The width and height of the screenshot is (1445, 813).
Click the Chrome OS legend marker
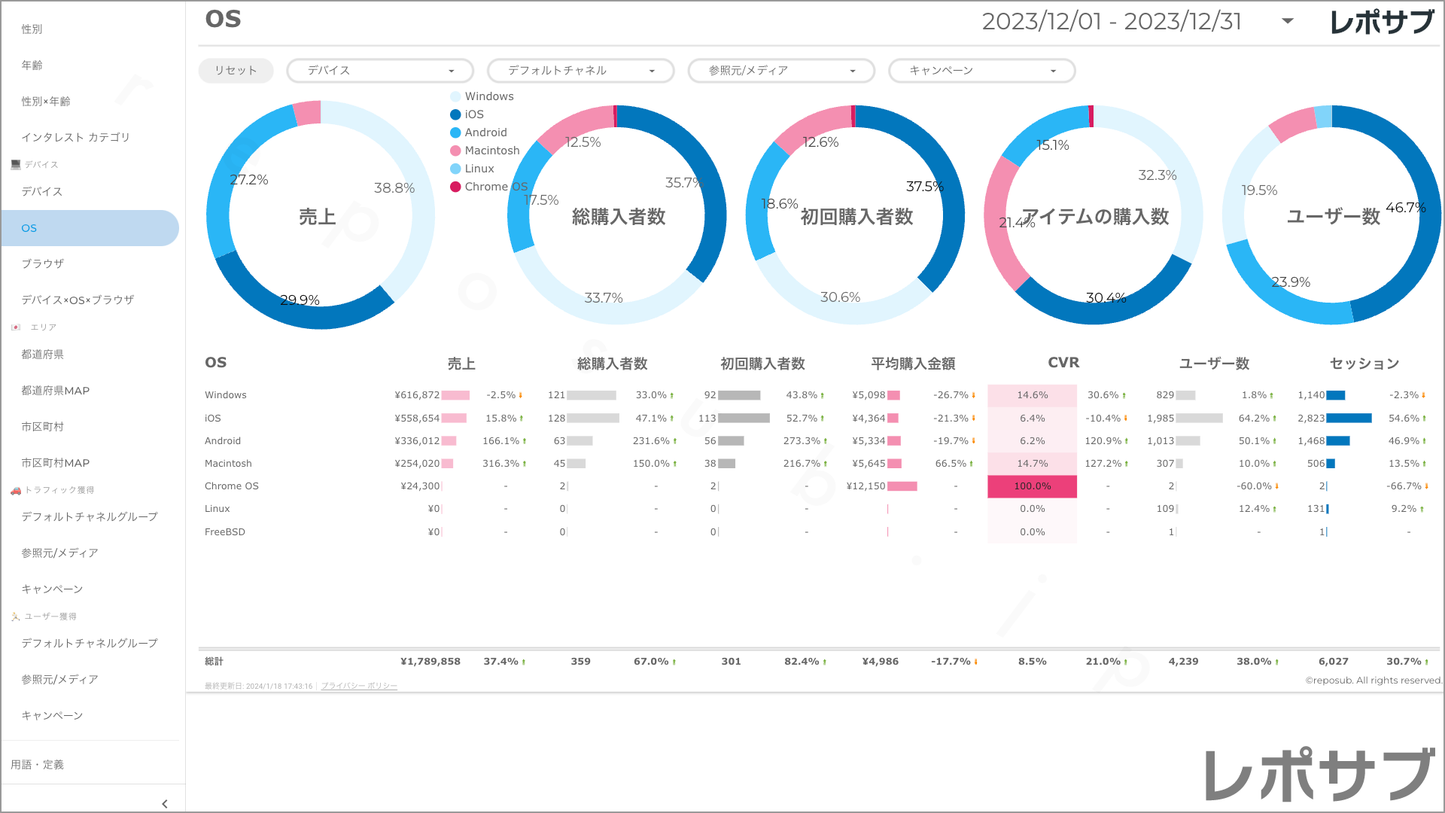[x=456, y=187]
